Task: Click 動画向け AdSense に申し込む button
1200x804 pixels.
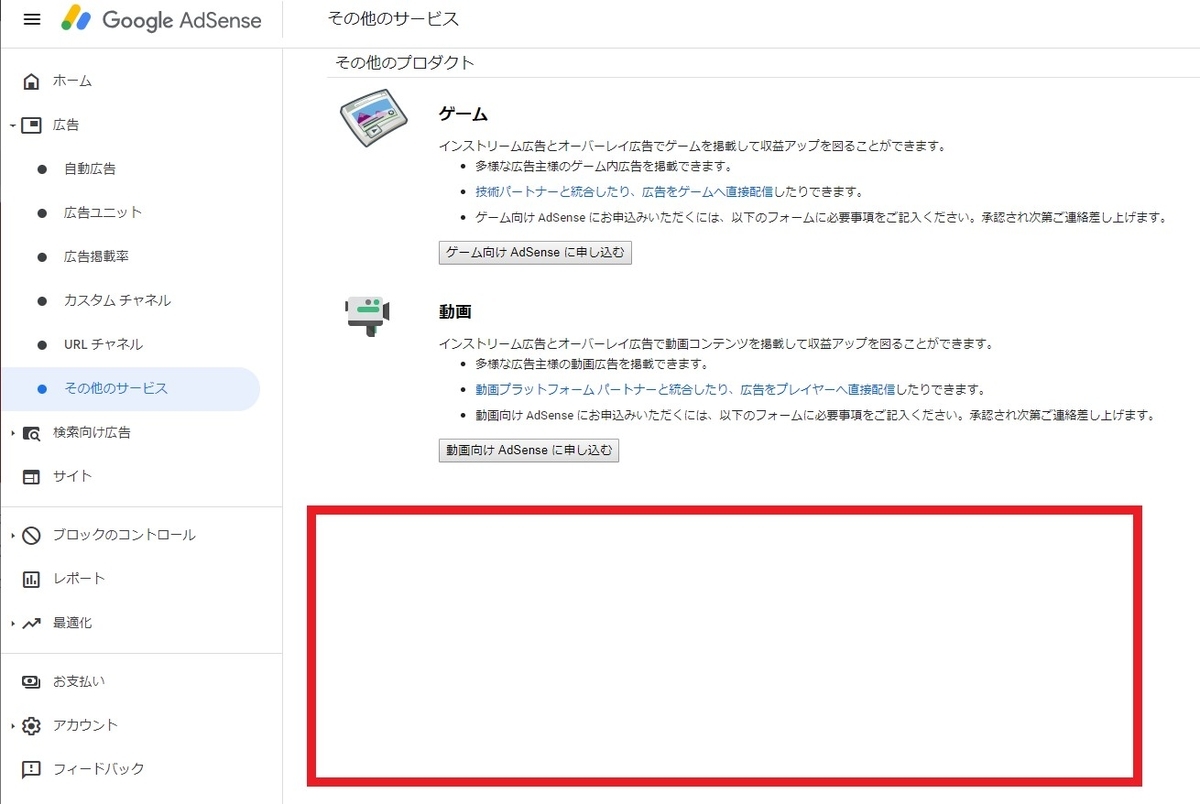Action: 529,451
